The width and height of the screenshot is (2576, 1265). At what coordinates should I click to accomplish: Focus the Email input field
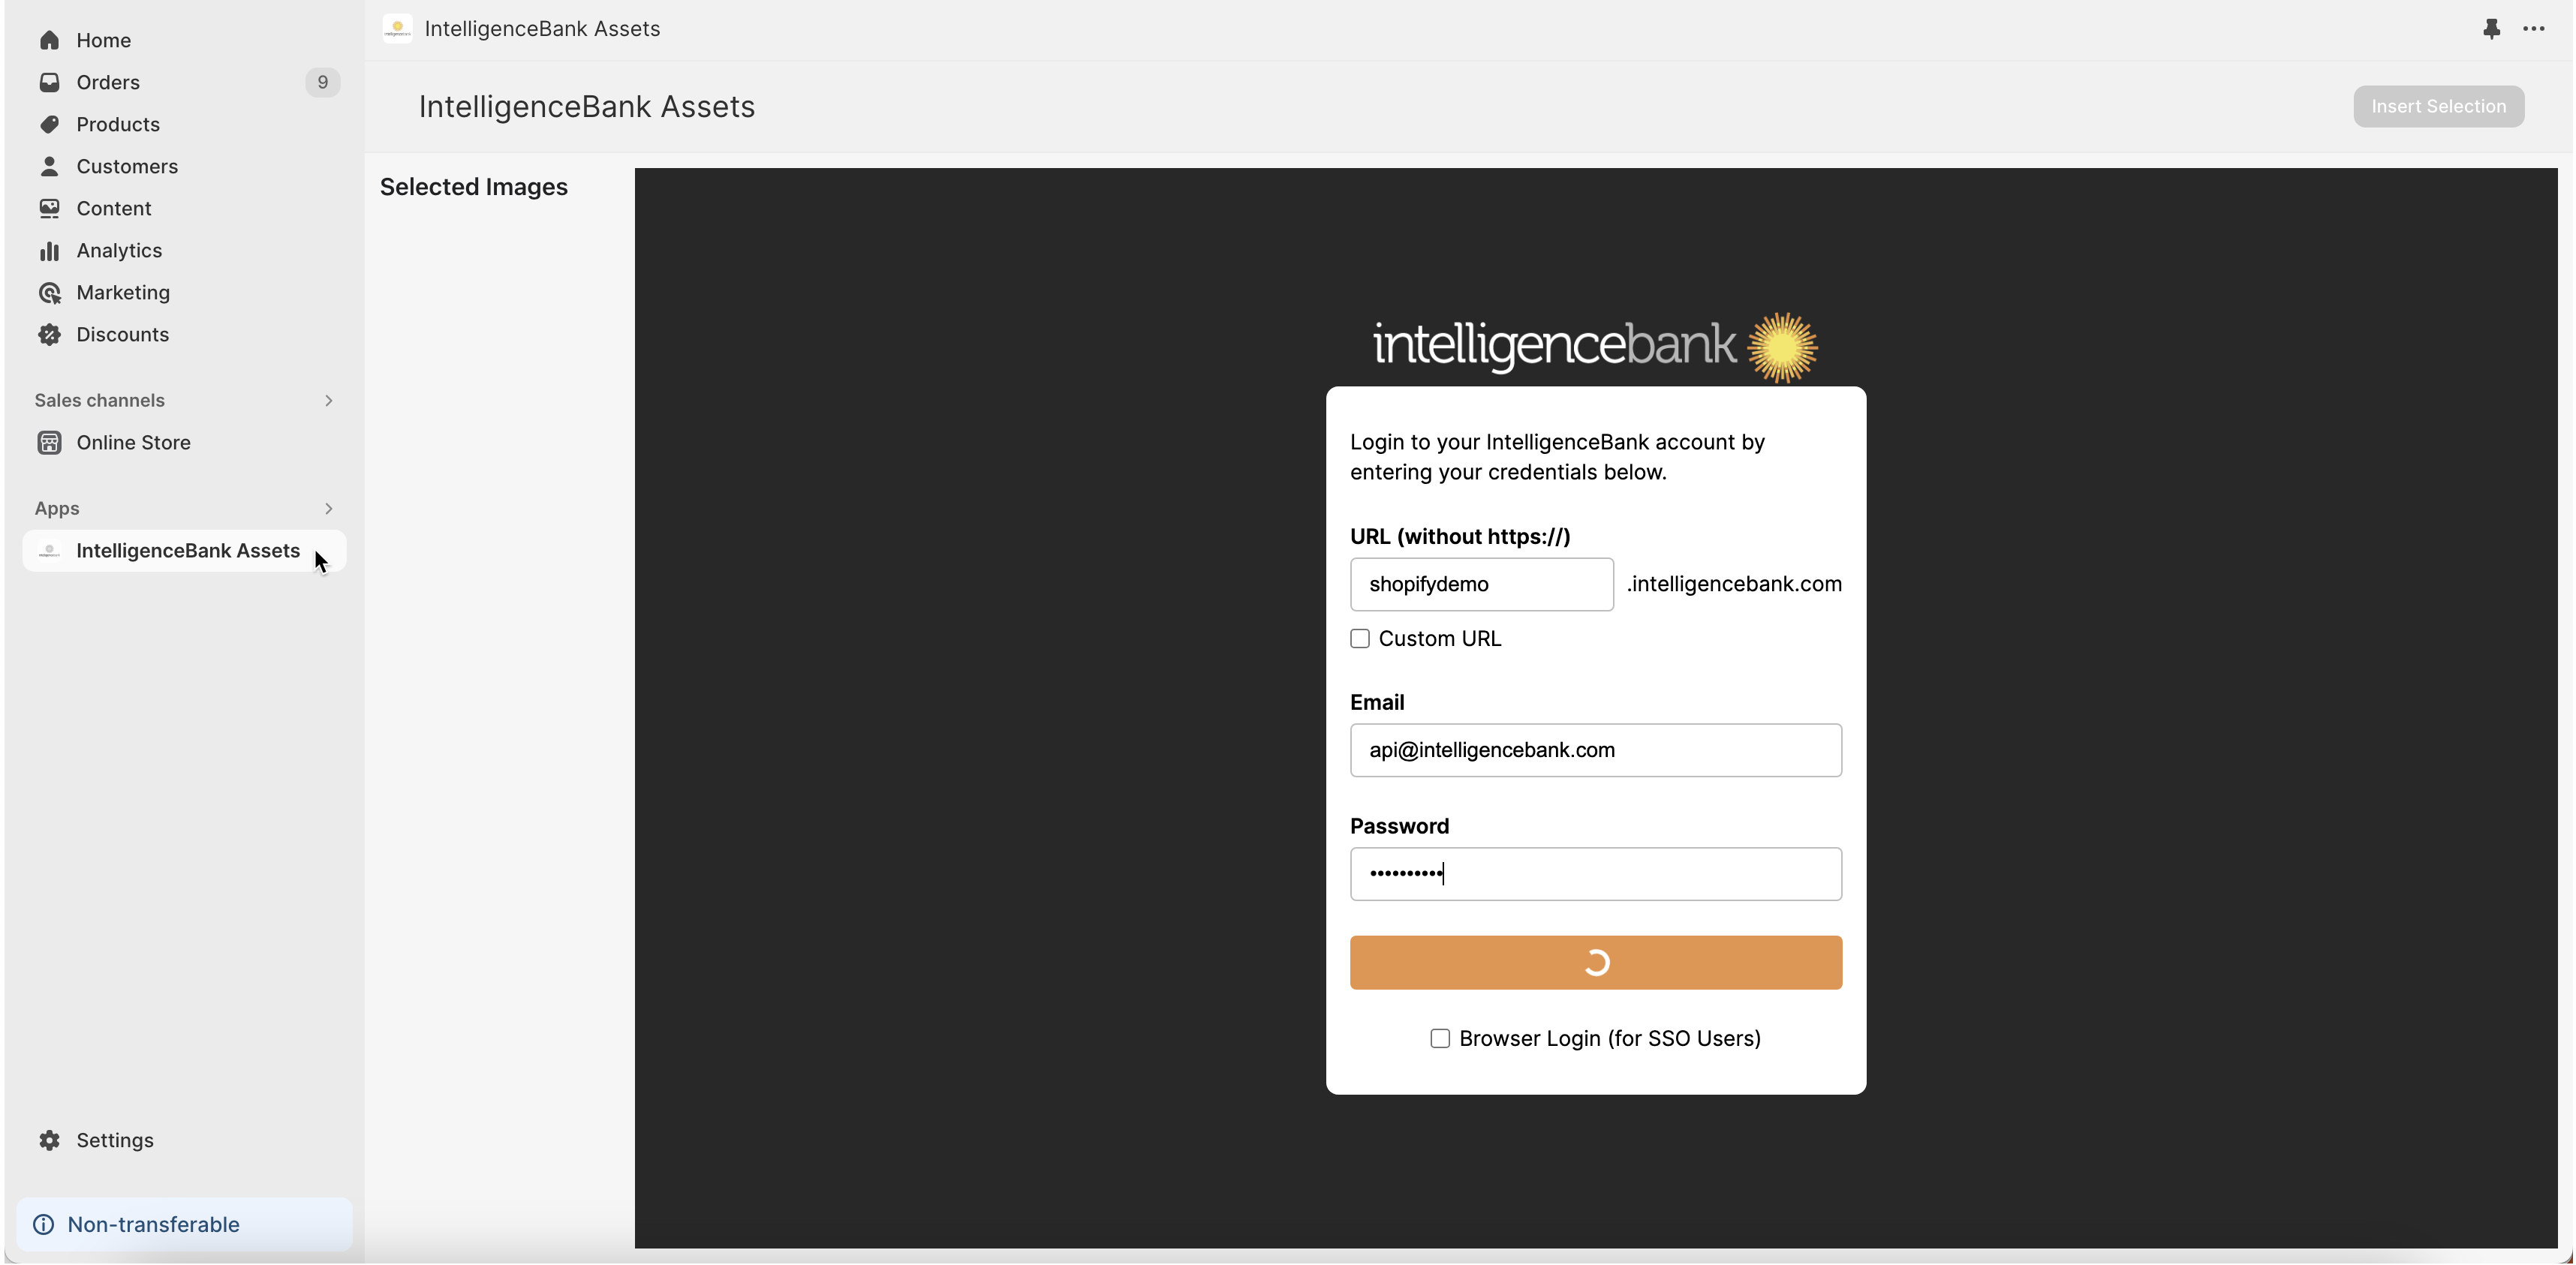(1596, 750)
